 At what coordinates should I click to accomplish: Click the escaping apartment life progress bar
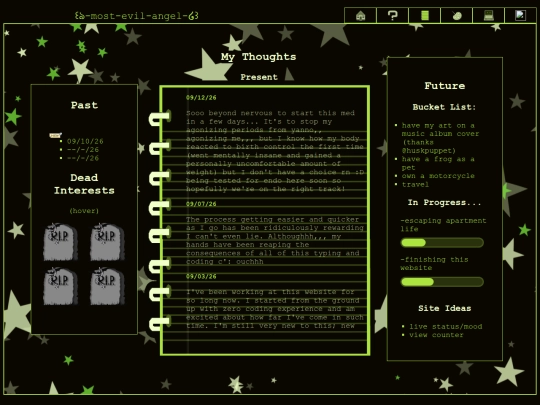442,243
